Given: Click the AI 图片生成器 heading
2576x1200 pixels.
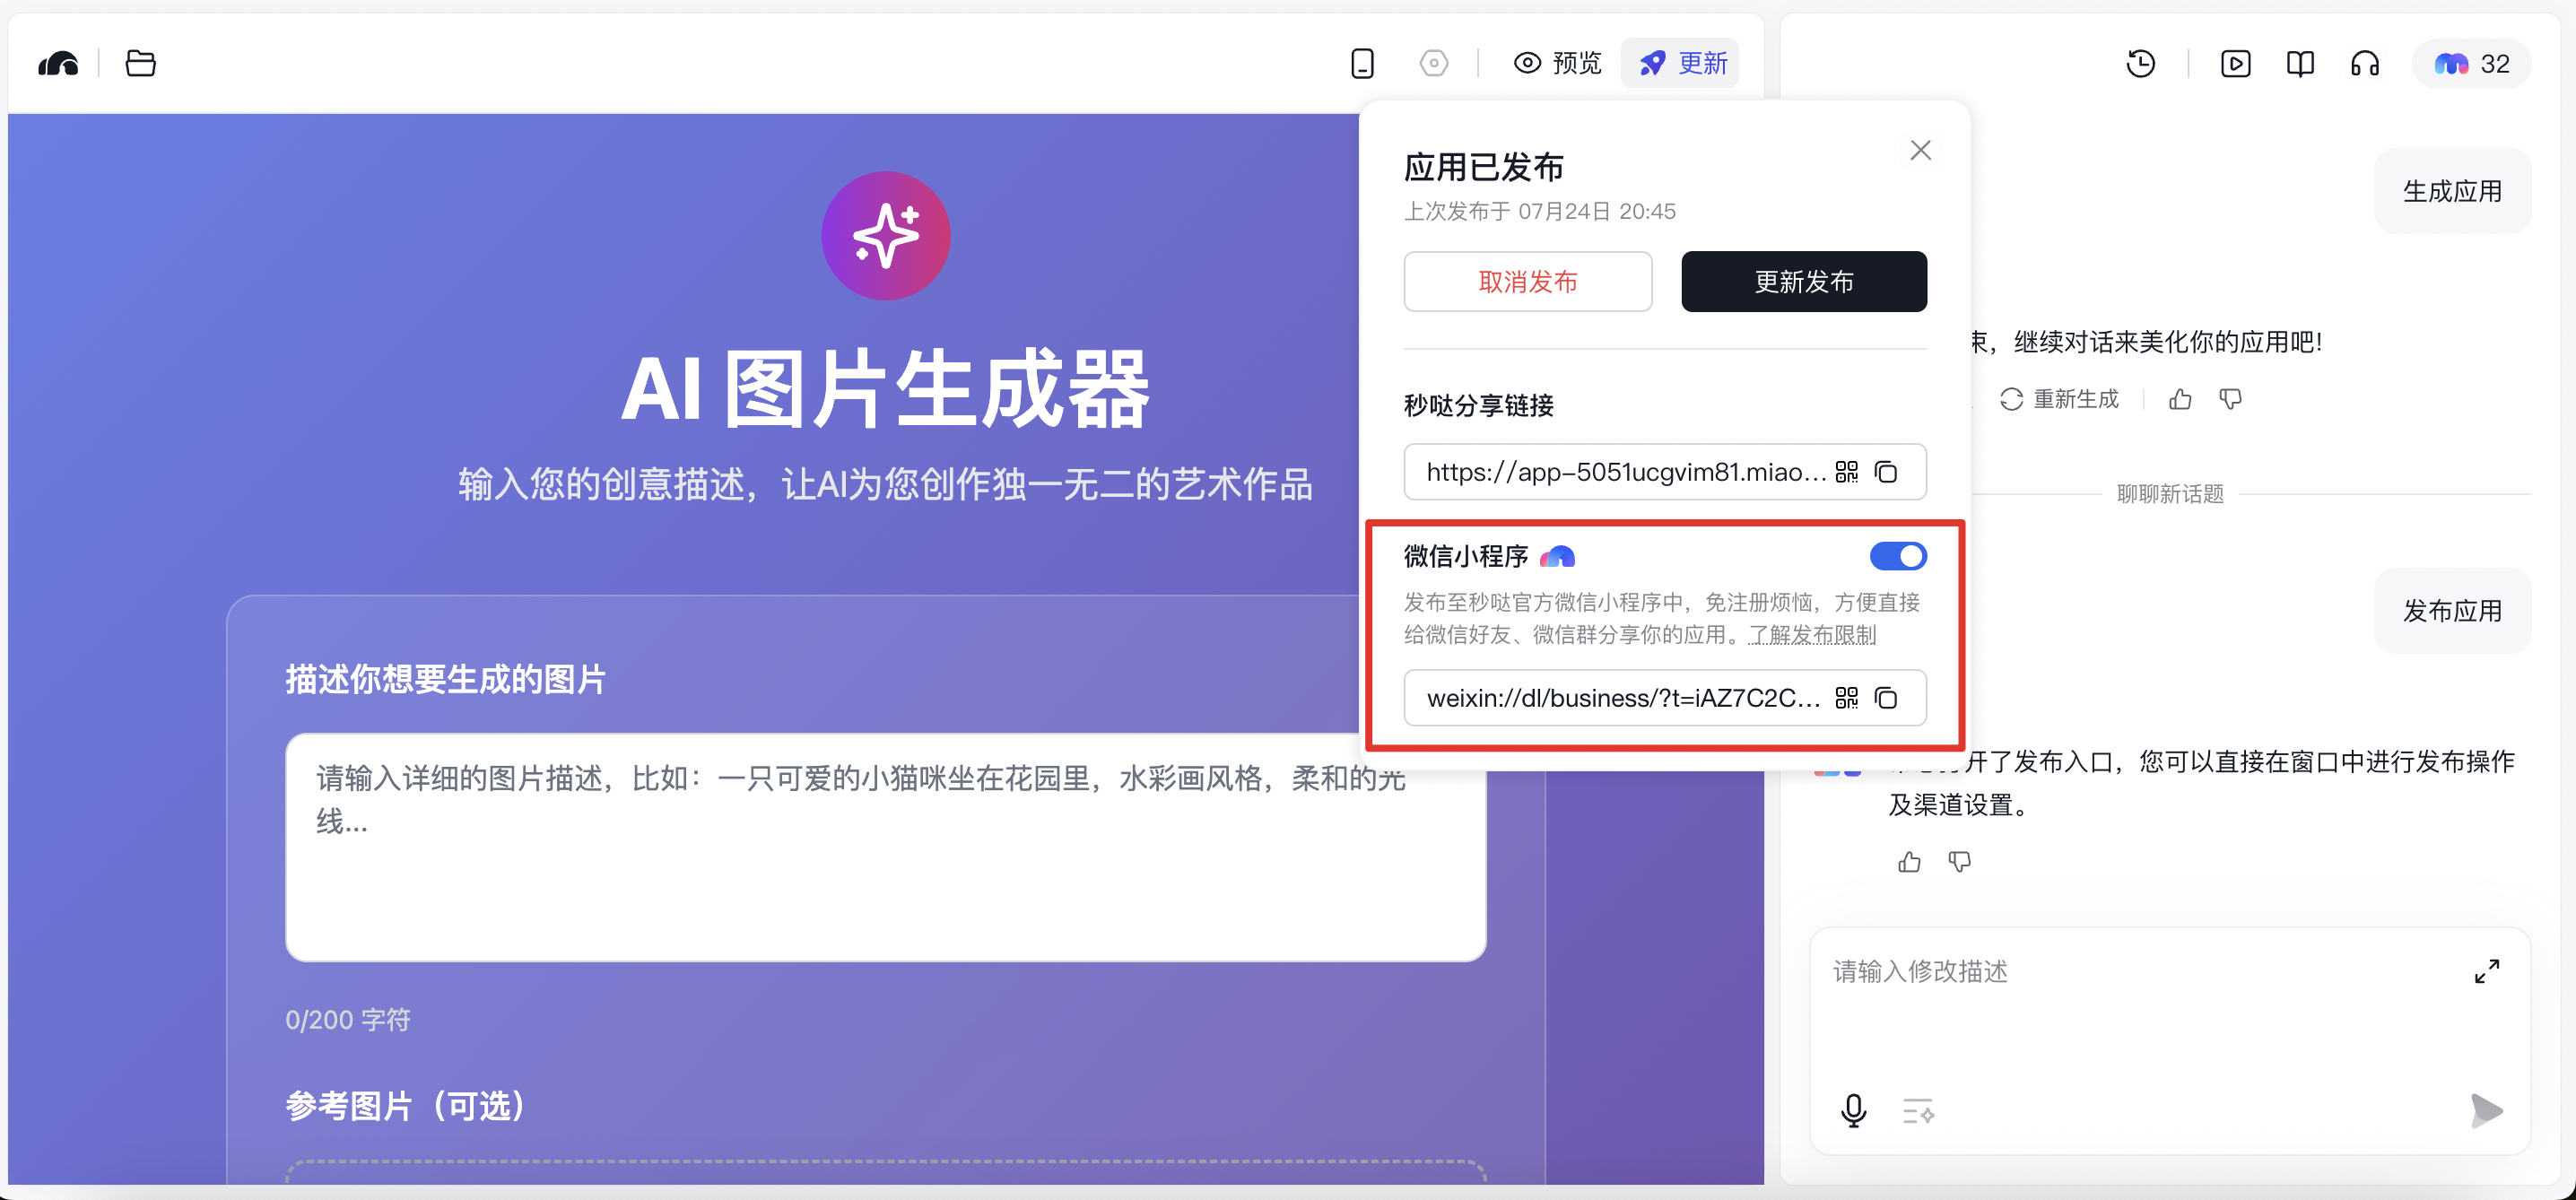Looking at the screenshot, I should click(x=885, y=390).
